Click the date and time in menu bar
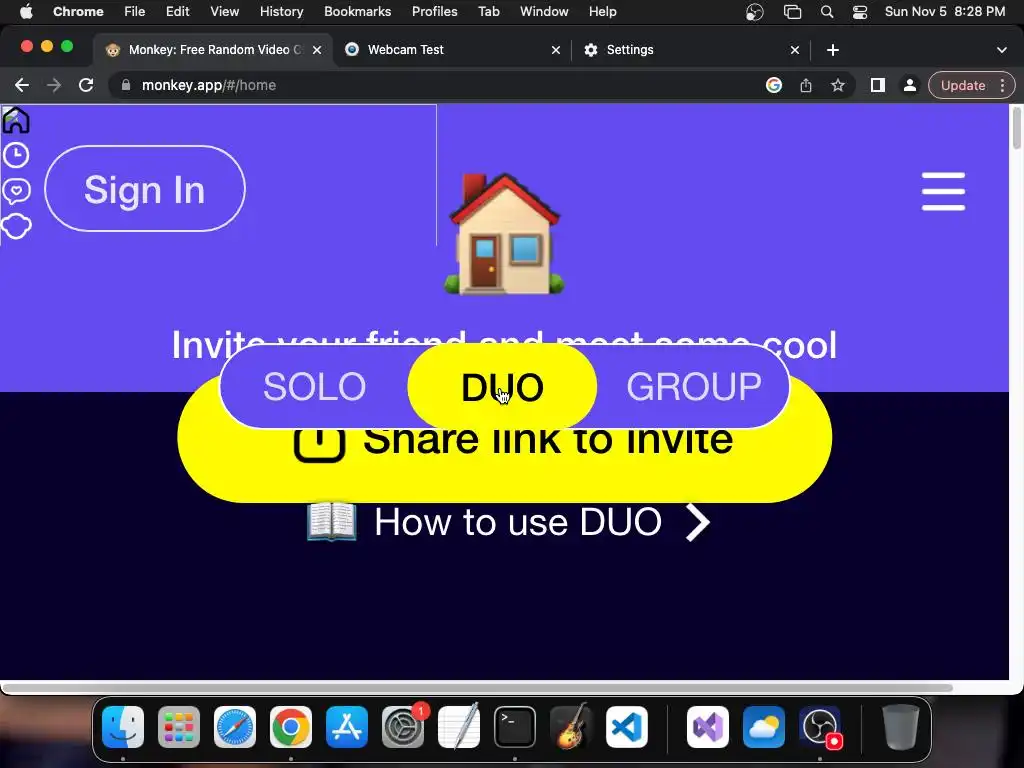Screen dimensions: 1024x768 tap(944, 12)
